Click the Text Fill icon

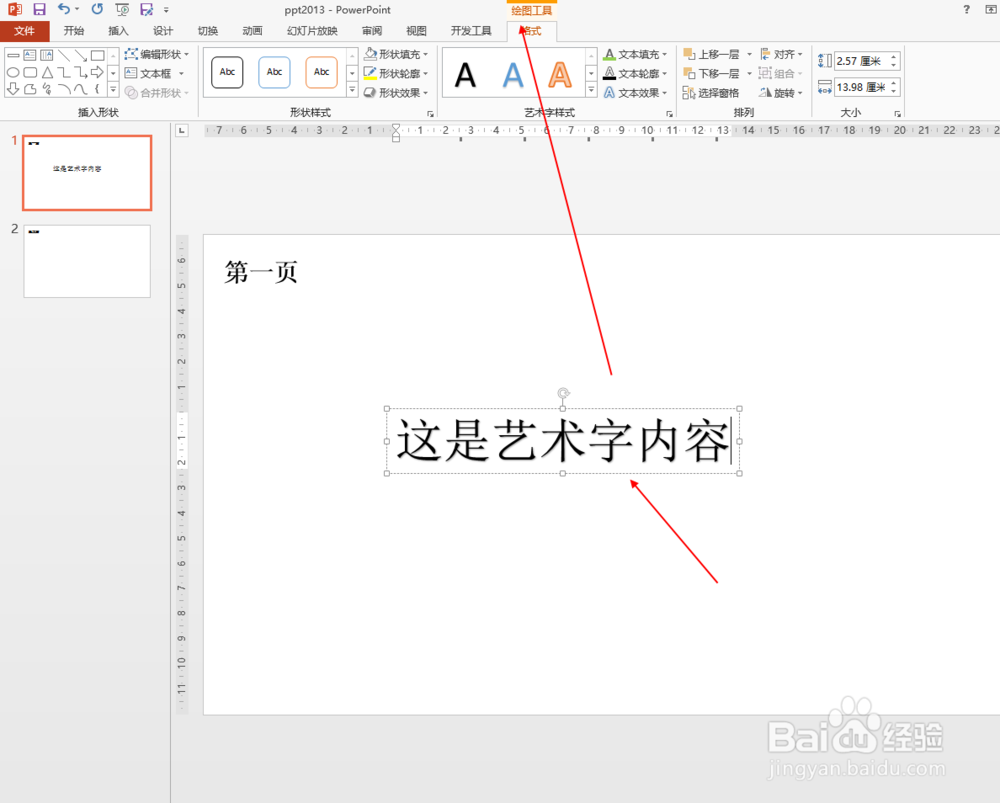[x=608, y=56]
